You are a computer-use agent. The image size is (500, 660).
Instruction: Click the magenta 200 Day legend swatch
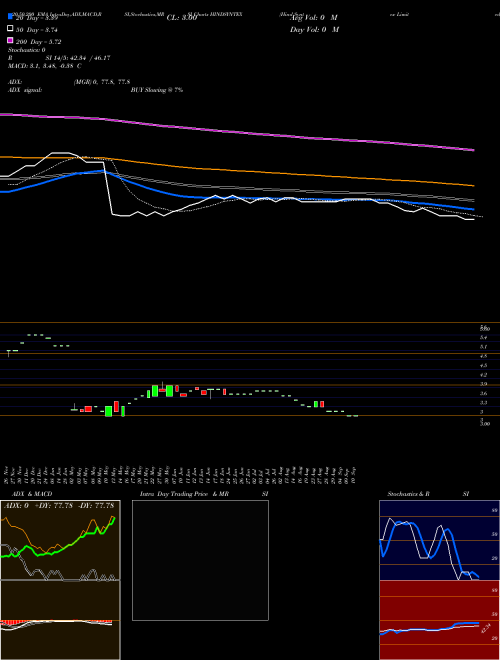(x=10, y=40)
